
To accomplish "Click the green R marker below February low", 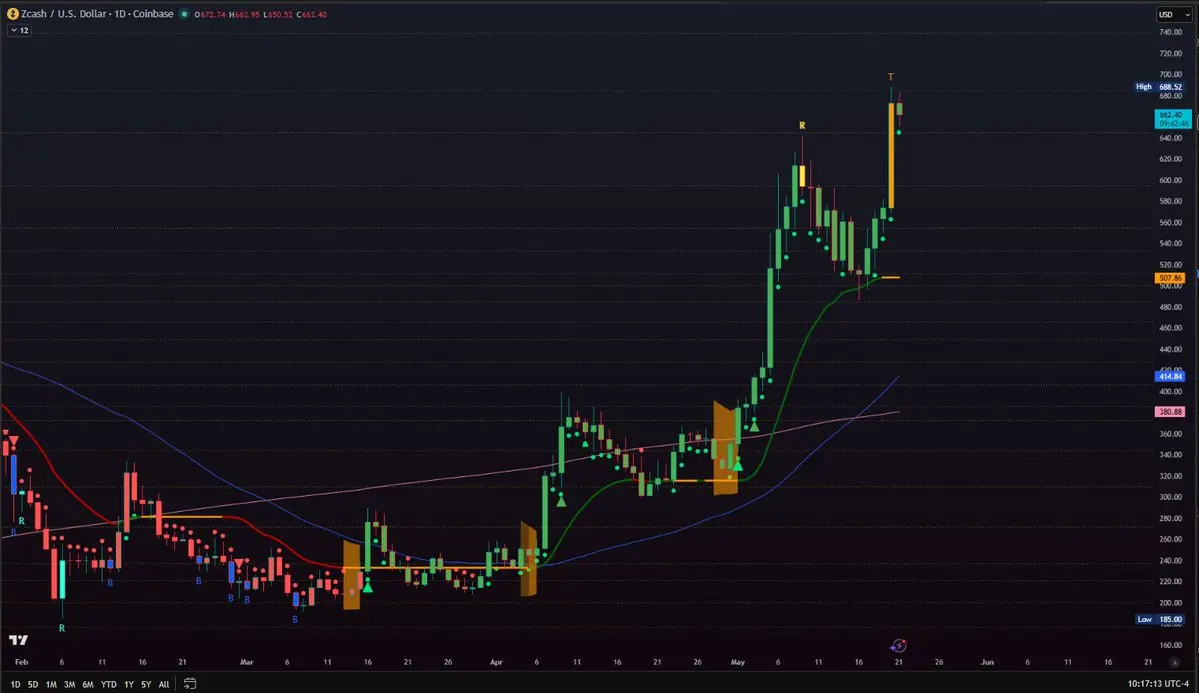I will click(x=62, y=628).
